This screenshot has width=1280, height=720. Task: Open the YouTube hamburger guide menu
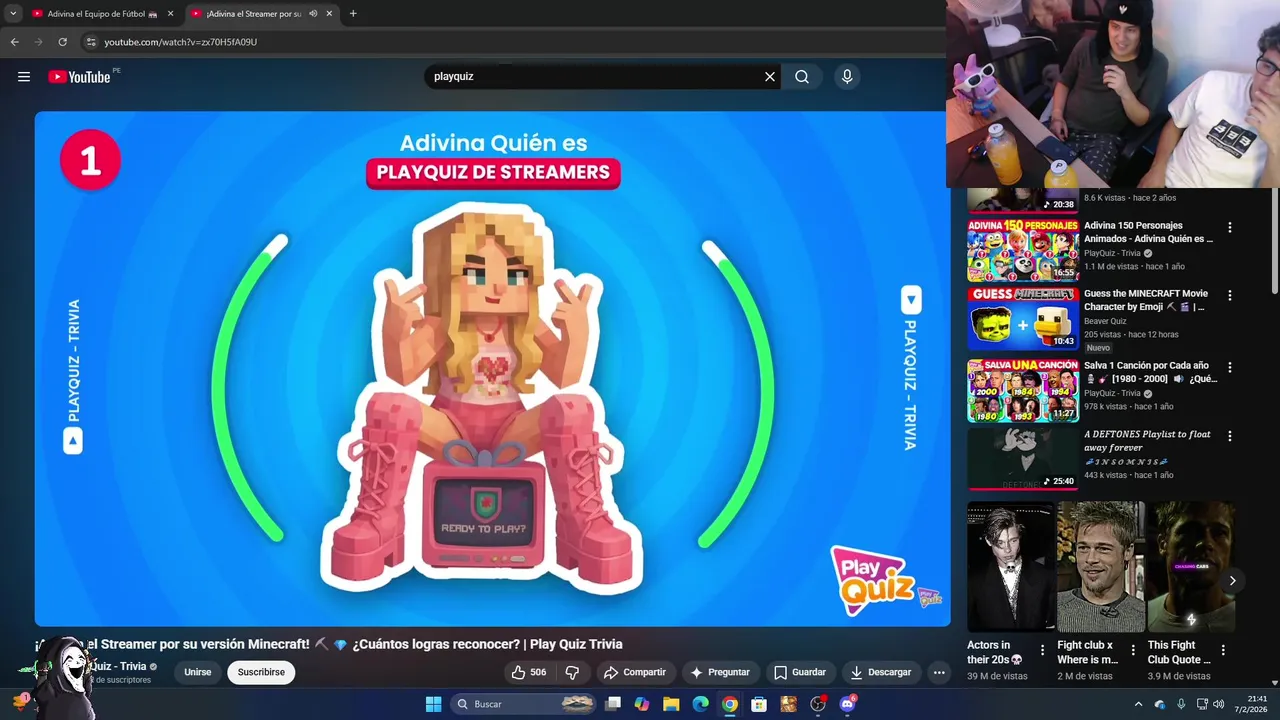pyautogui.click(x=24, y=77)
